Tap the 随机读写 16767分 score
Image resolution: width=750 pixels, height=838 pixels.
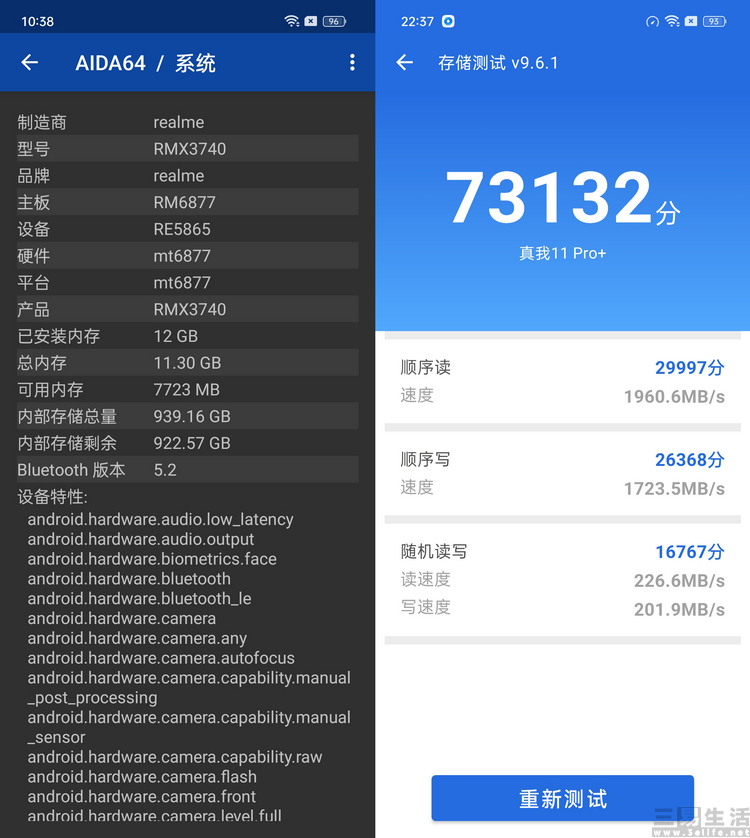tap(690, 552)
